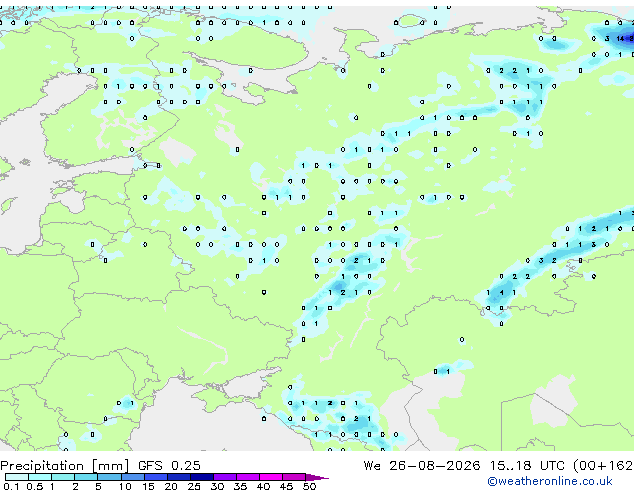Viewport: 634px width, 490px height.
Task: Click the "25" legend scale label
Action: 194,486
